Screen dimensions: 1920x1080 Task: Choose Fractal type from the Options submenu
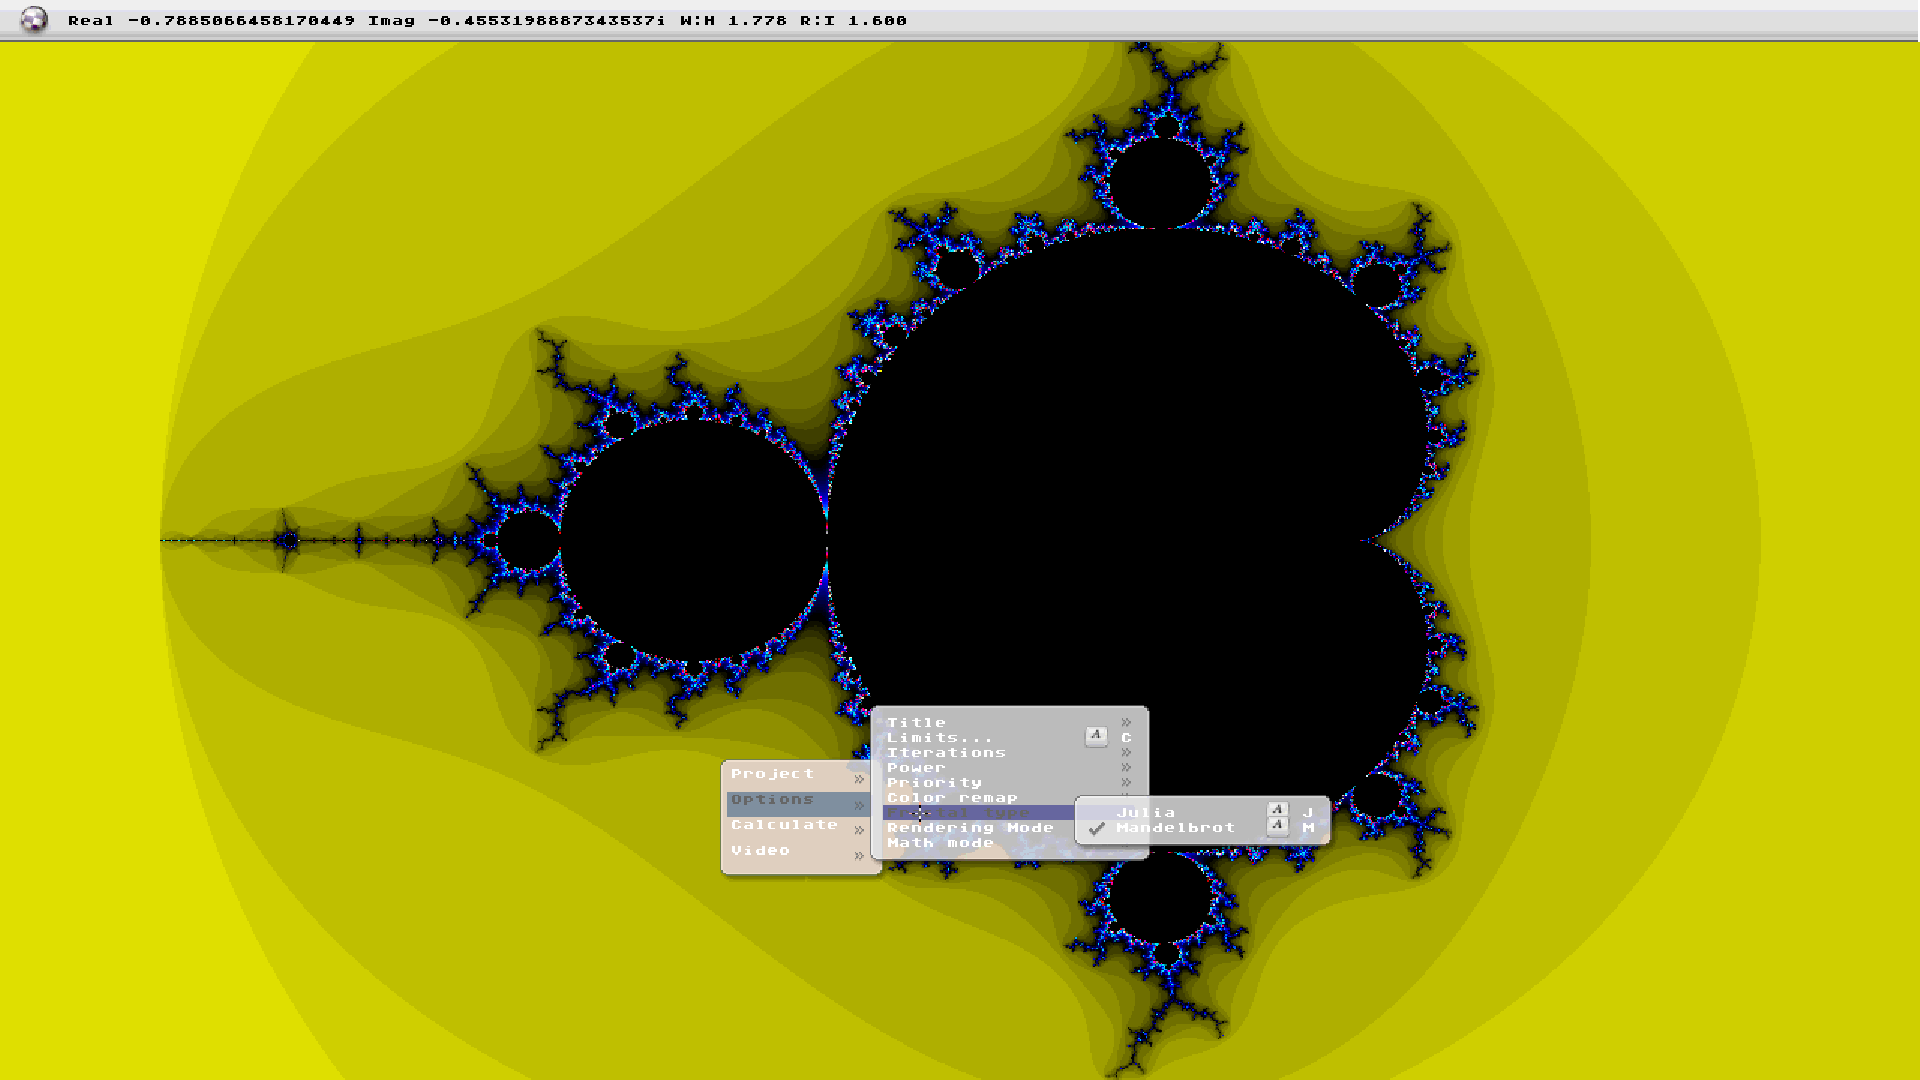[x=950, y=812]
